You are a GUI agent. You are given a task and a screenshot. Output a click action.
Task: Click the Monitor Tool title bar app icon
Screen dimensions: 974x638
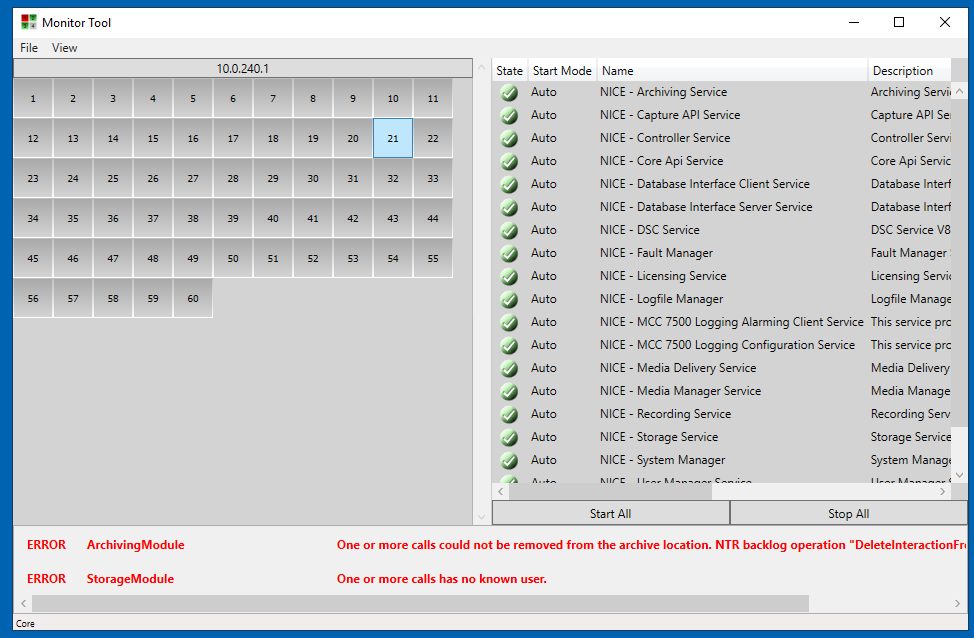(29, 22)
